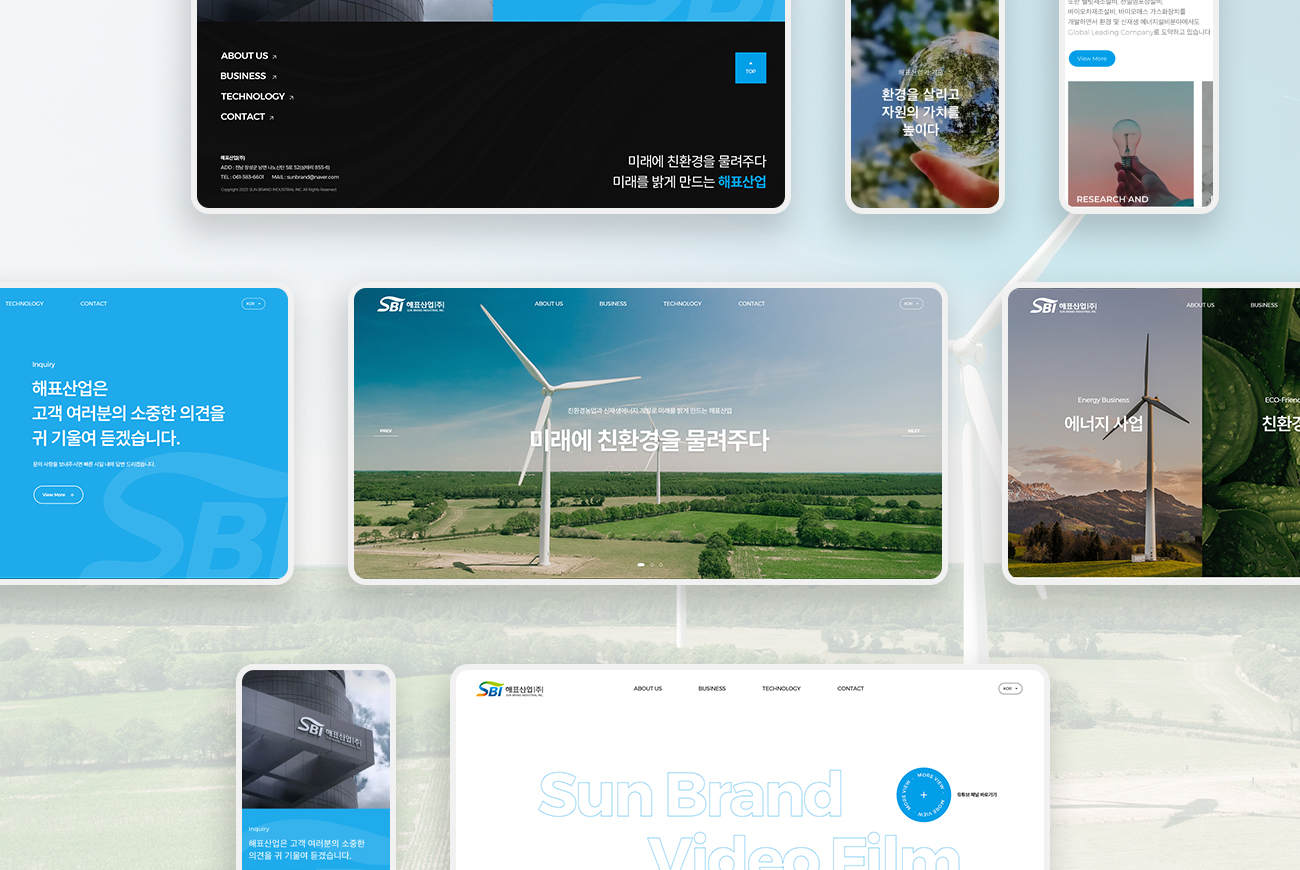Click the circular MORE VIEW plus button
Viewport: 1300px width, 870px height.
click(x=922, y=795)
